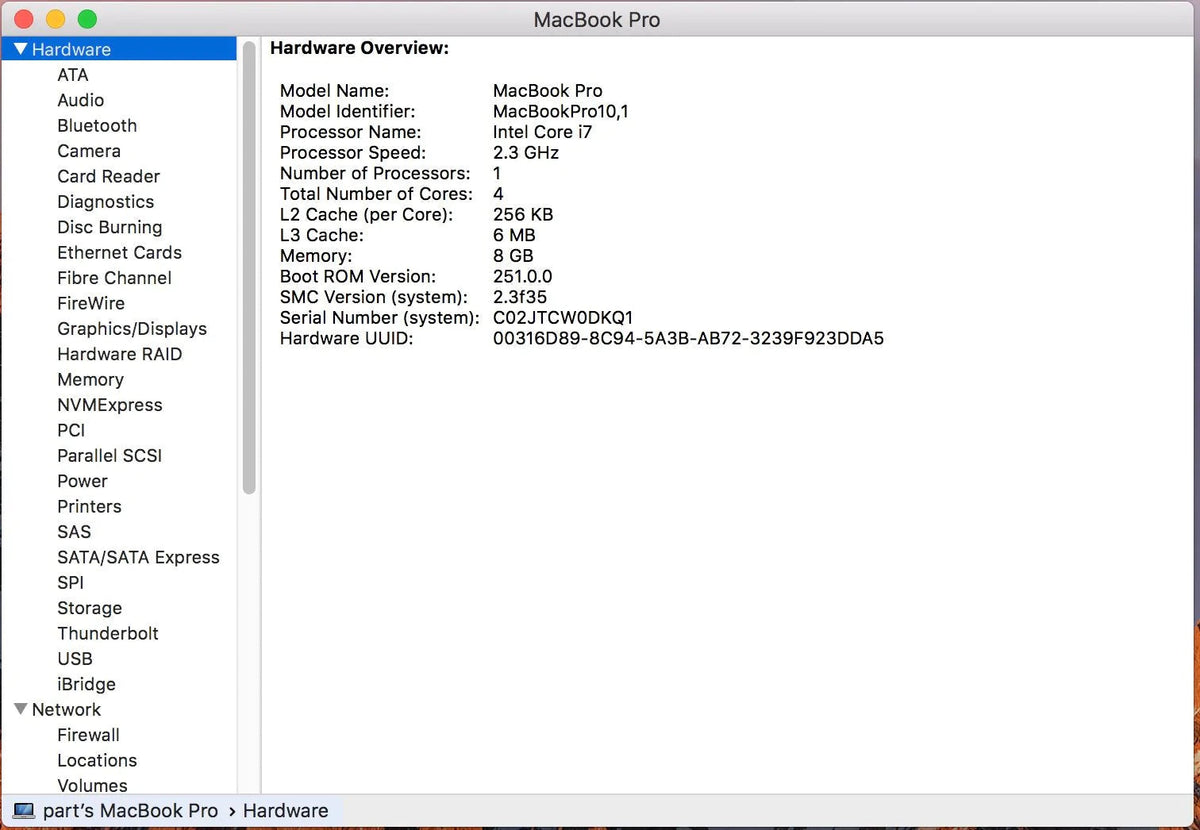The height and width of the screenshot is (830, 1200).
Task: Select FireWire in the sidebar
Action: [x=91, y=303]
